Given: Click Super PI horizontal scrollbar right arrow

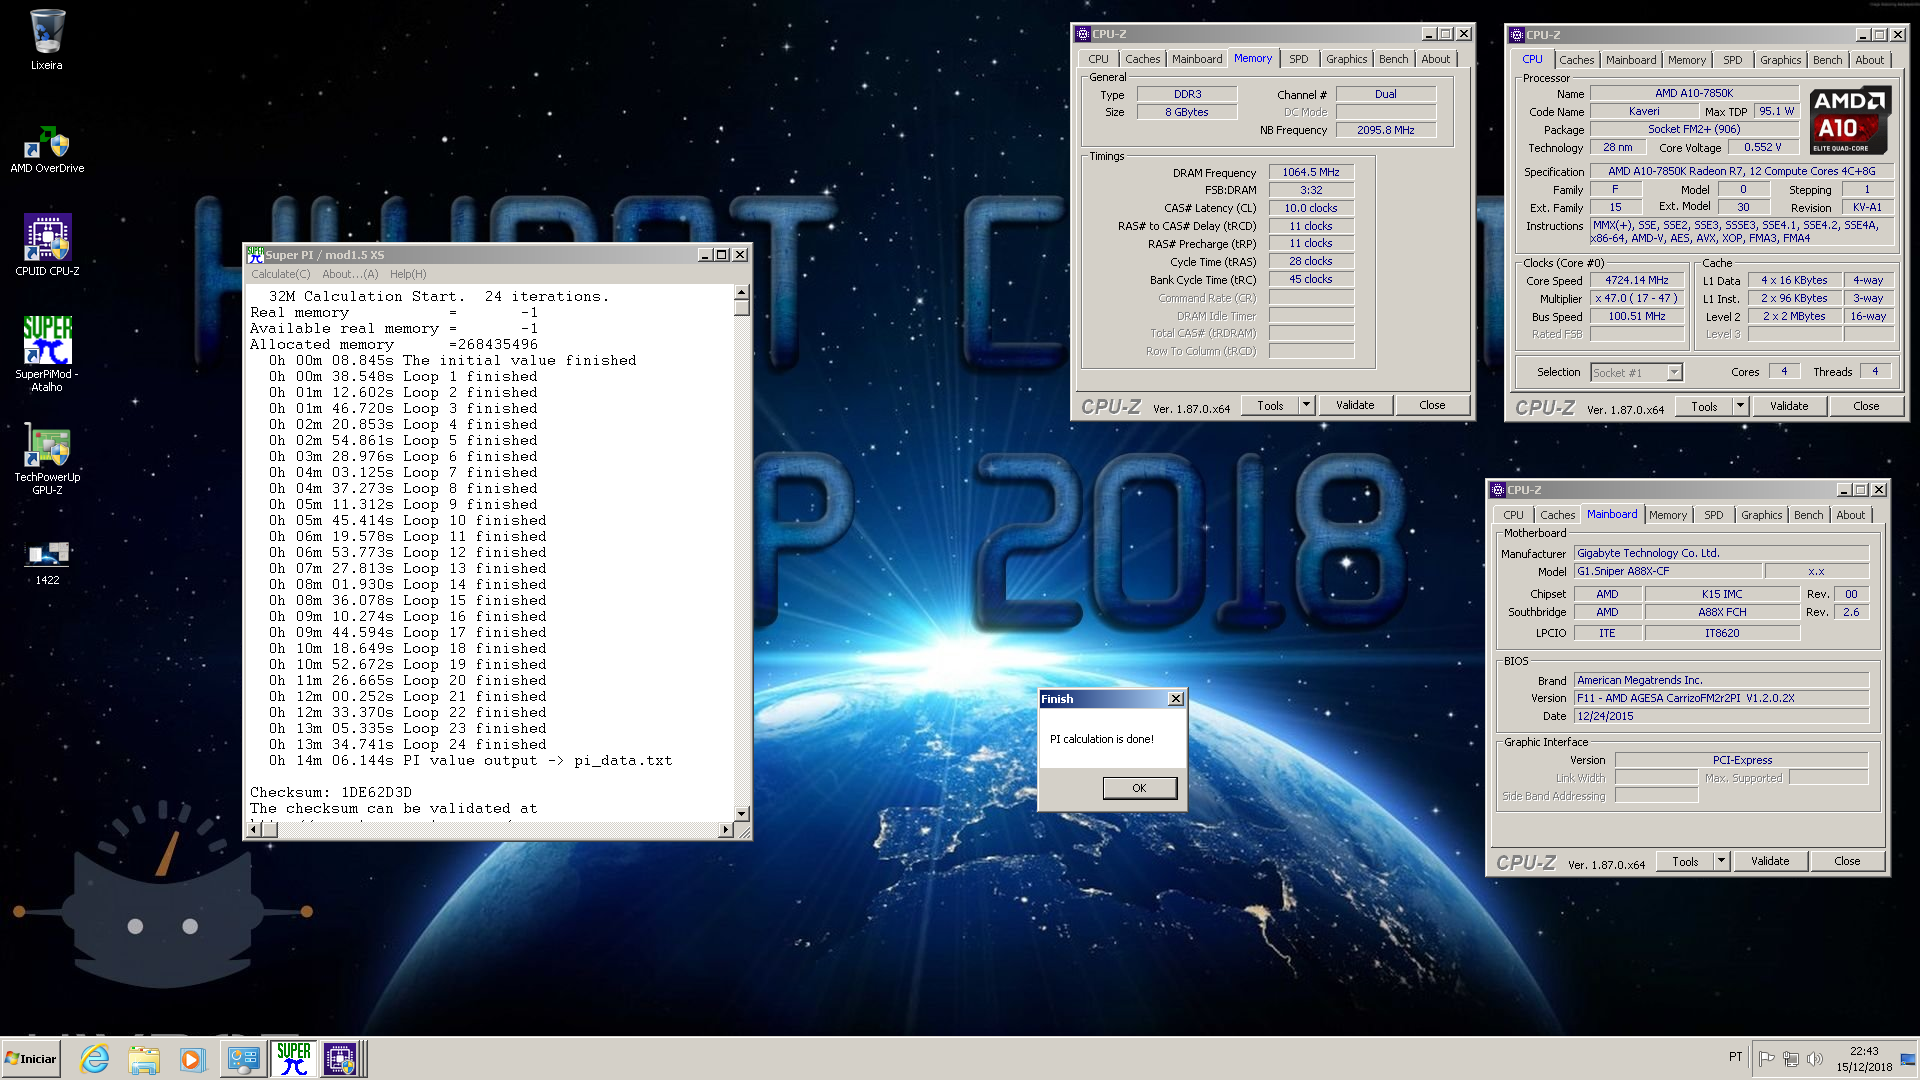Looking at the screenshot, I should (726, 830).
